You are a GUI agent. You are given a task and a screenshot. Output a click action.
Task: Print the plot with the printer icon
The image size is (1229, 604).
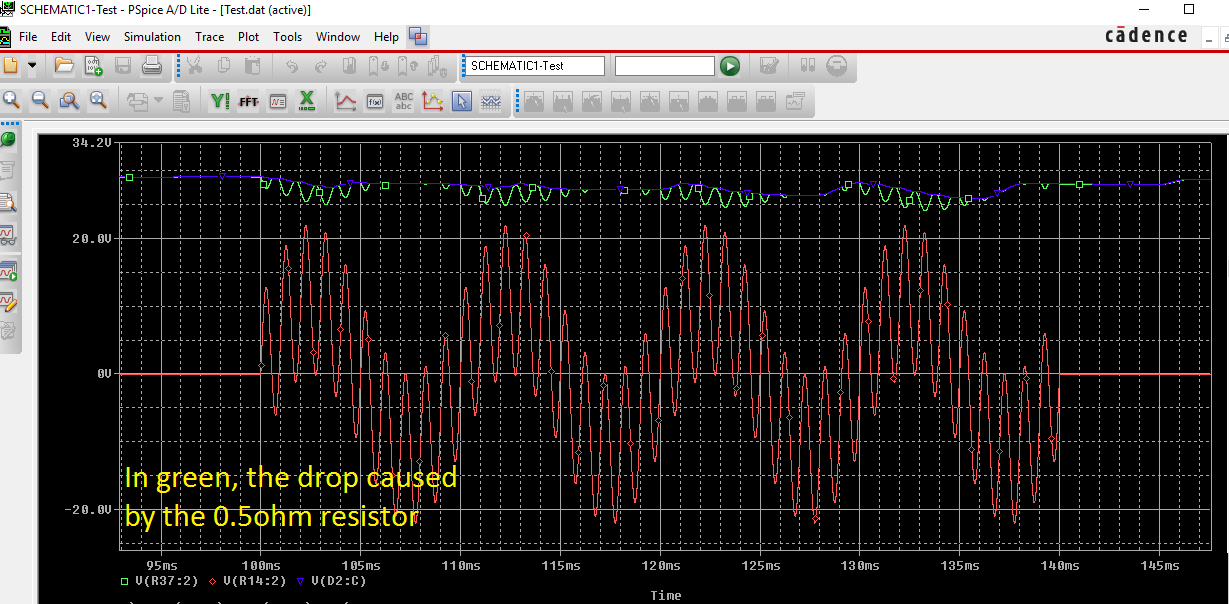(152, 66)
